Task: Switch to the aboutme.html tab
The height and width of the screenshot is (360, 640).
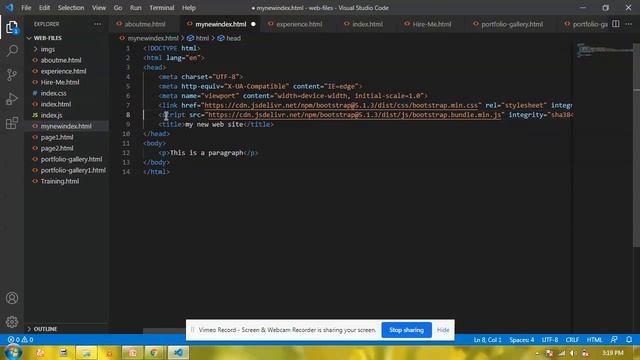Action: click(x=145, y=24)
